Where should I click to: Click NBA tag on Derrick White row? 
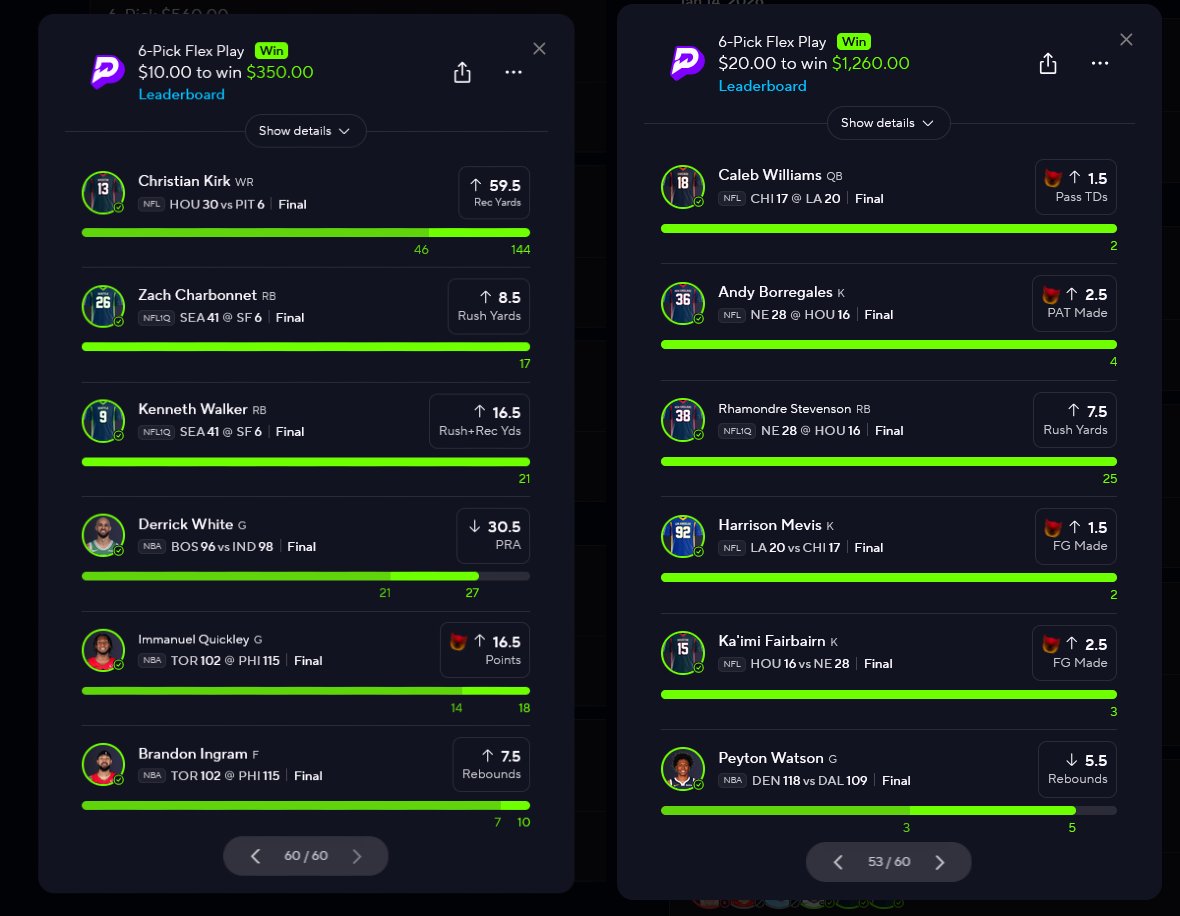tap(151, 546)
